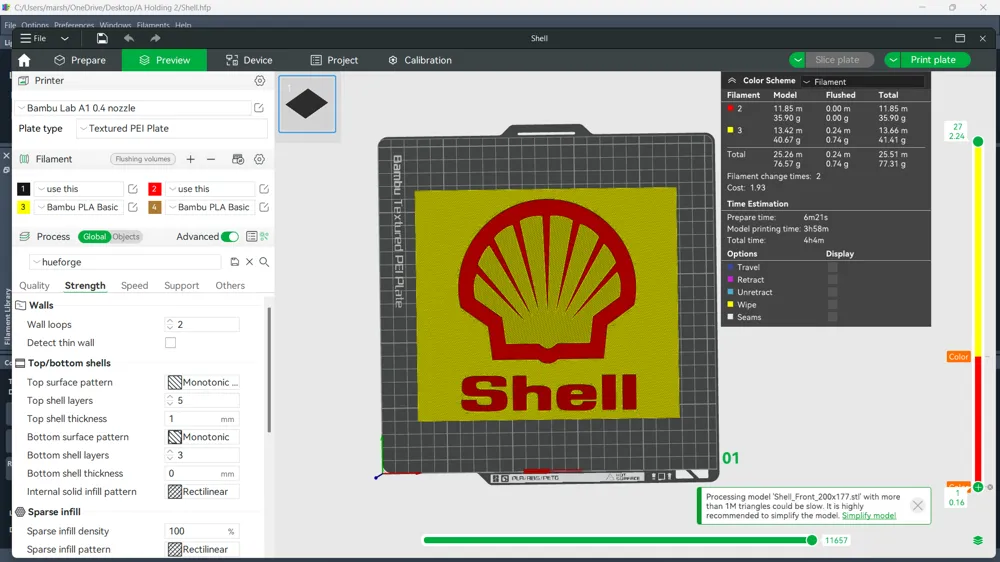Image resolution: width=1000 pixels, height=562 pixels.
Task: Edit filament 3 Bambu PLA Basic preset
Action: (x=133, y=207)
